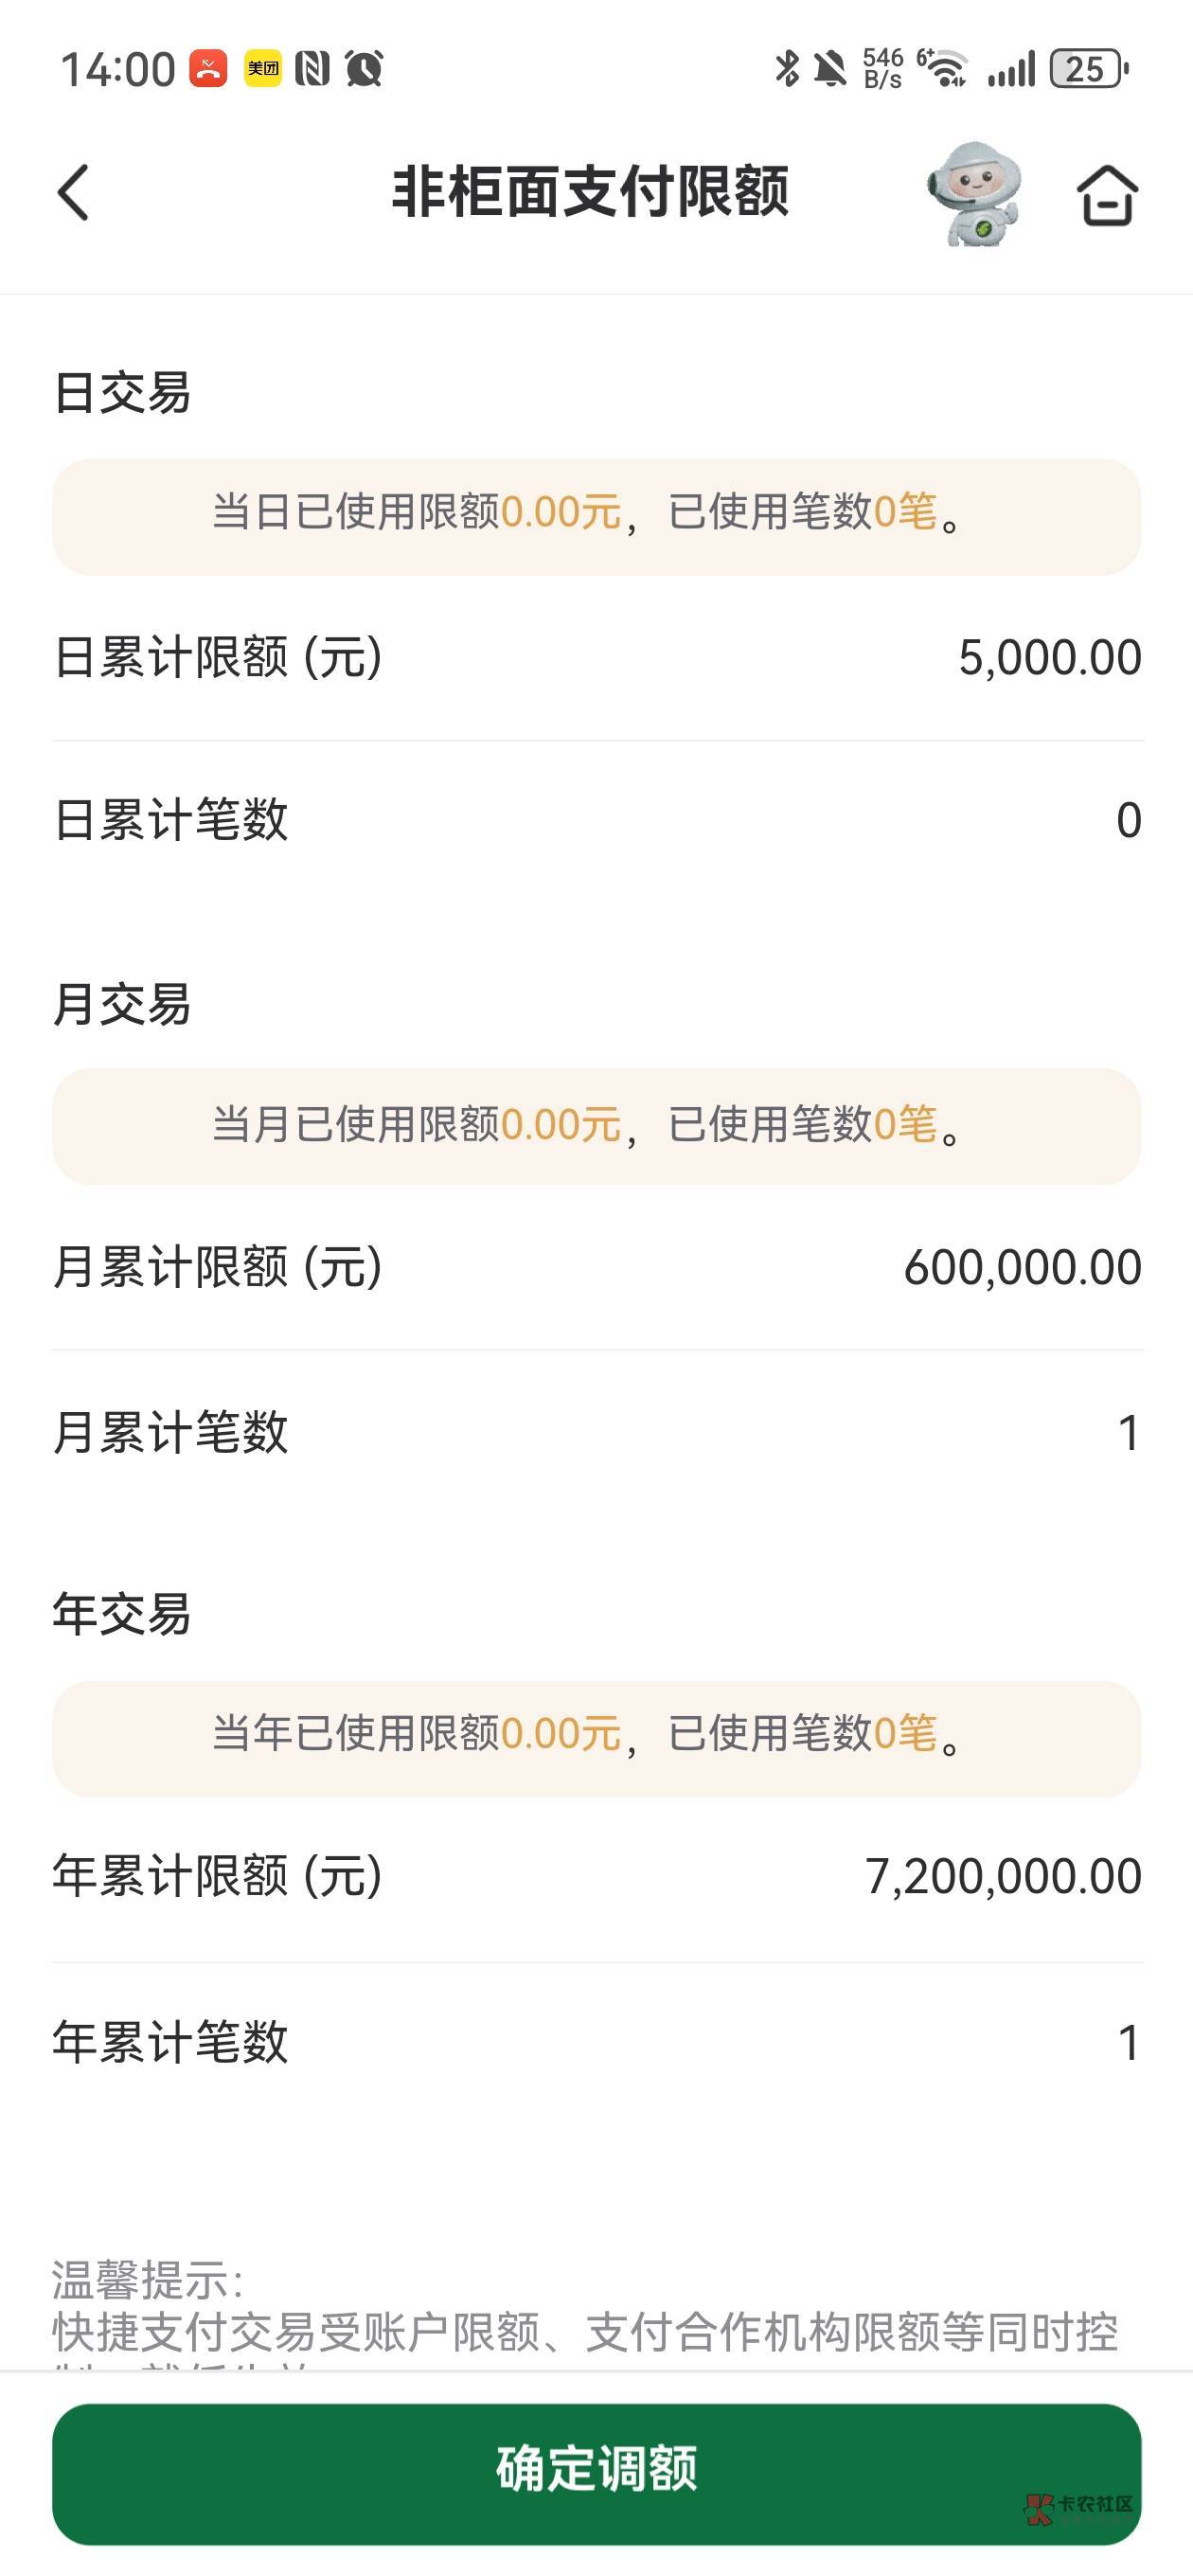Screen dimensions: 1193x2576
Task: Tap the battery level indicator
Action: click(x=1088, y=69)
